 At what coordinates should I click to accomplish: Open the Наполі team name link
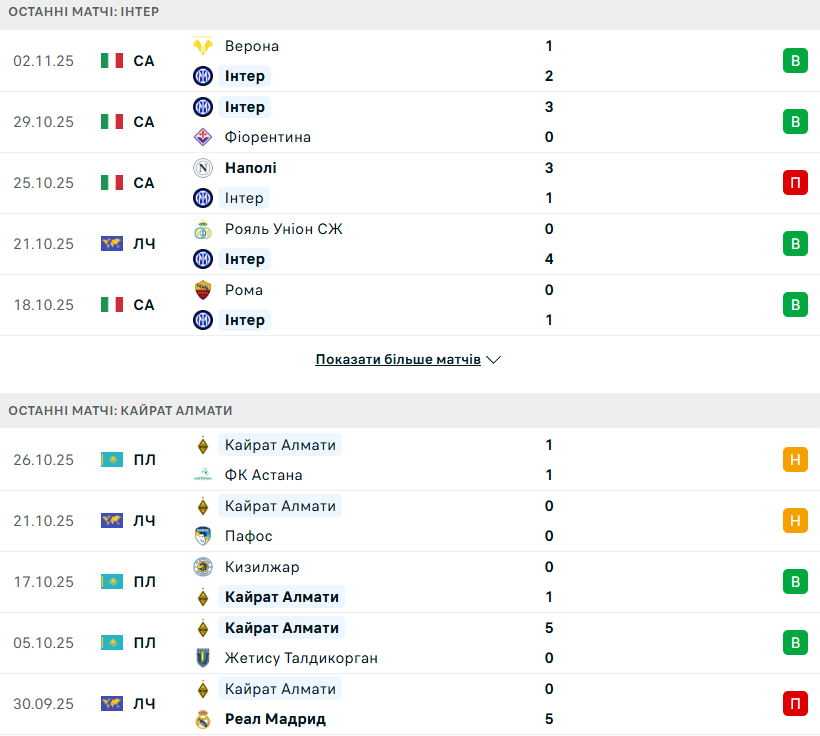pos(251,168)
